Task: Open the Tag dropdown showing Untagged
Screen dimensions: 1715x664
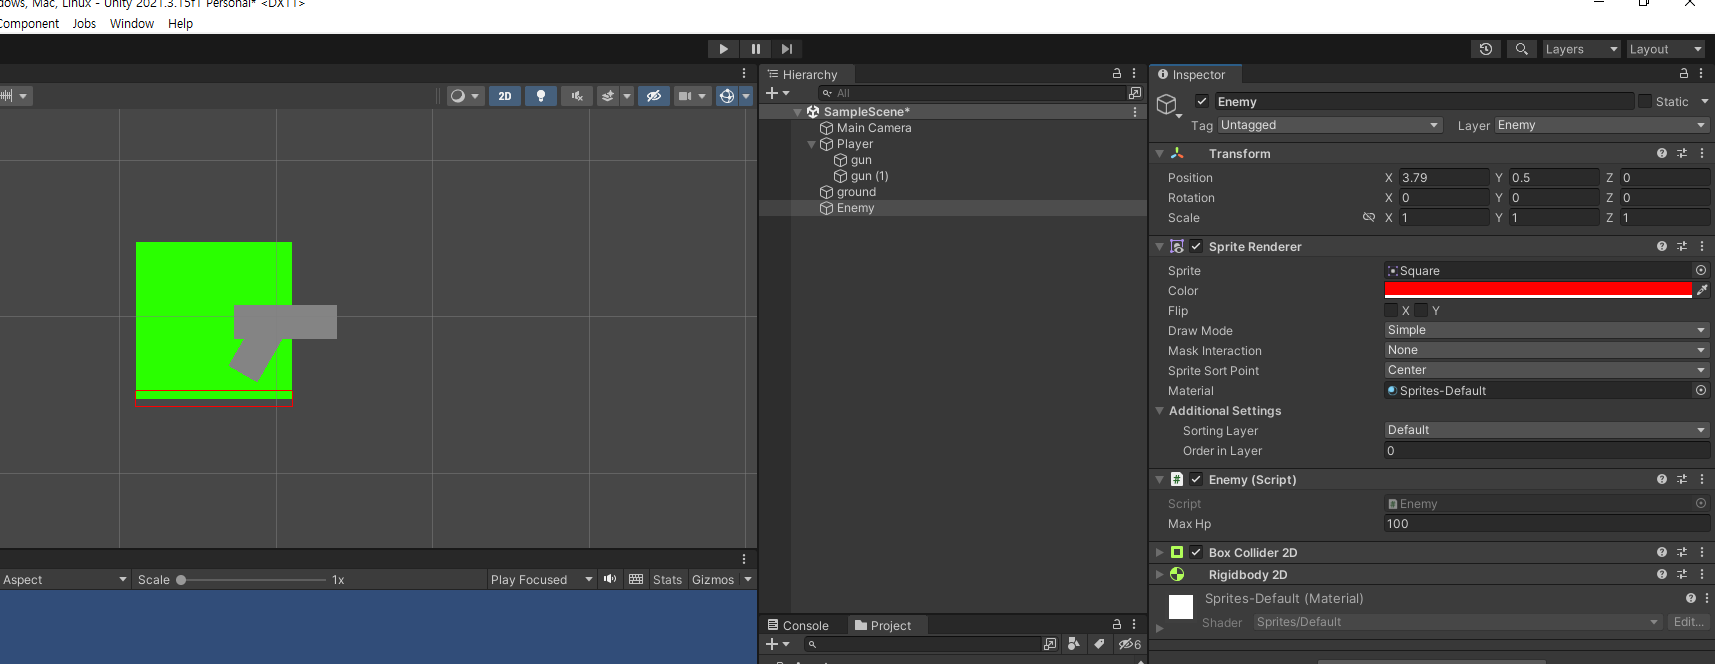Action: (1330, 125)
